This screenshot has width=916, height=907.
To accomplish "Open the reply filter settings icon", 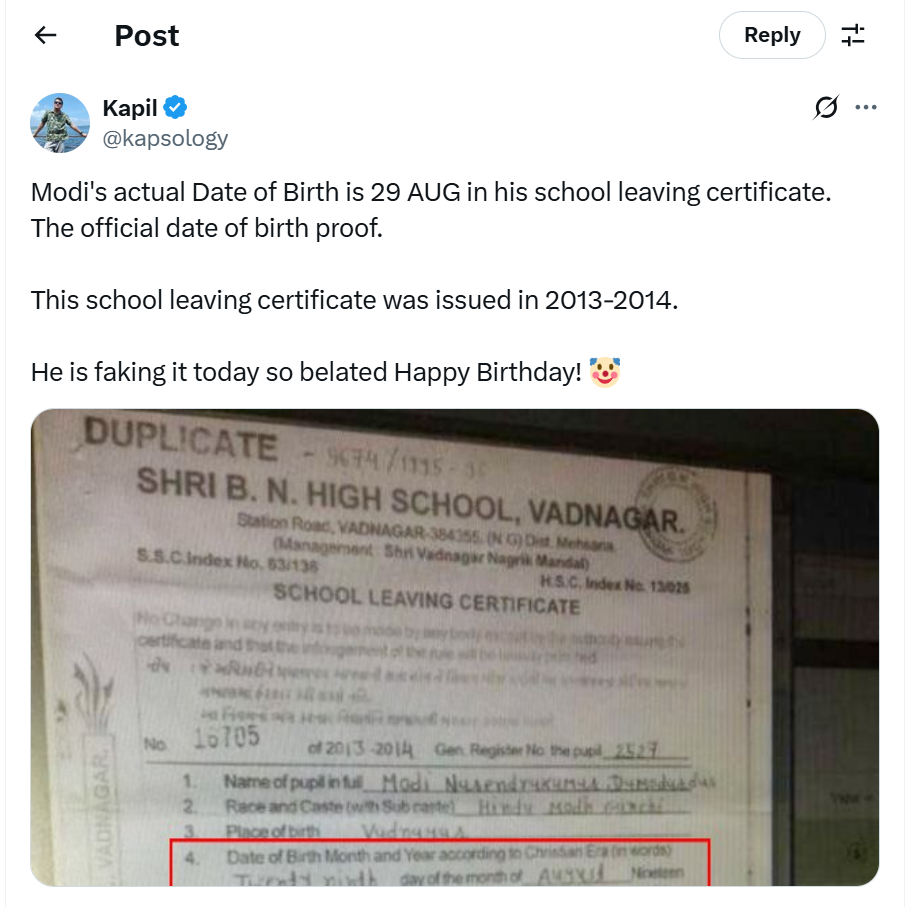I will (x=853, y=35).
